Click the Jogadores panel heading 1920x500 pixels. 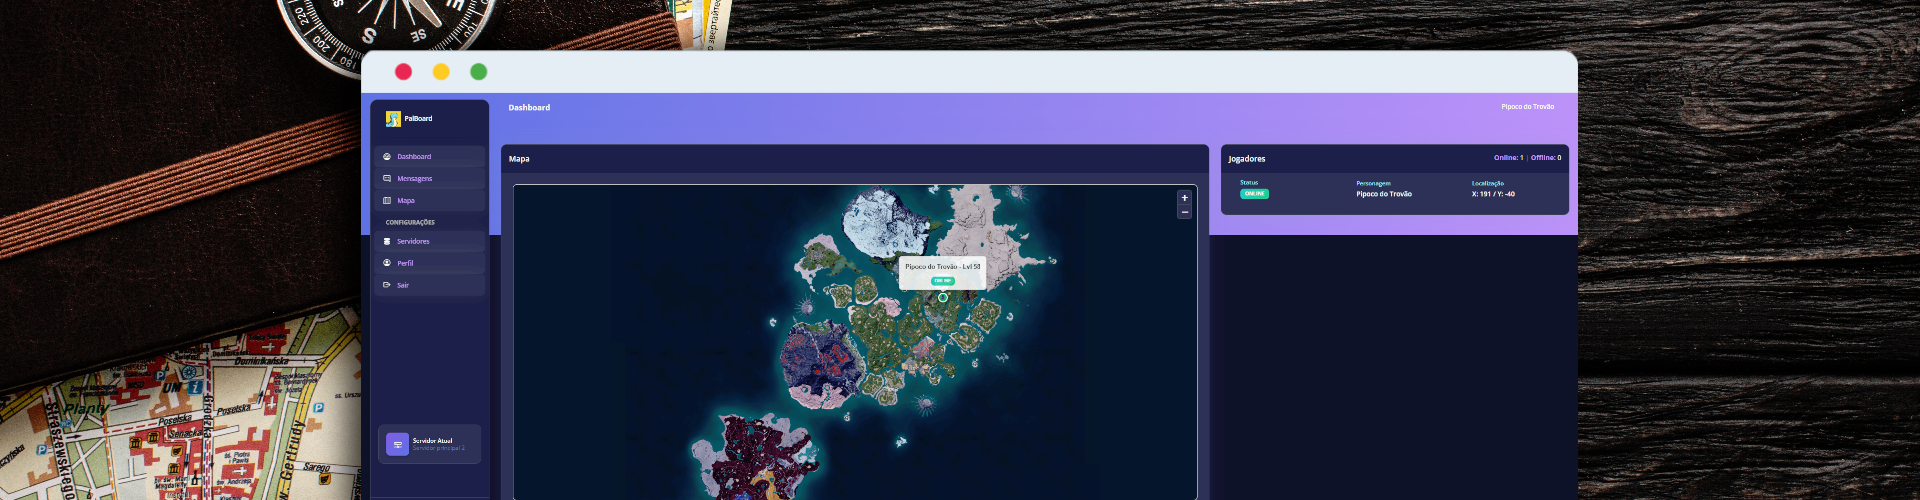click(x=1247, y=159)
